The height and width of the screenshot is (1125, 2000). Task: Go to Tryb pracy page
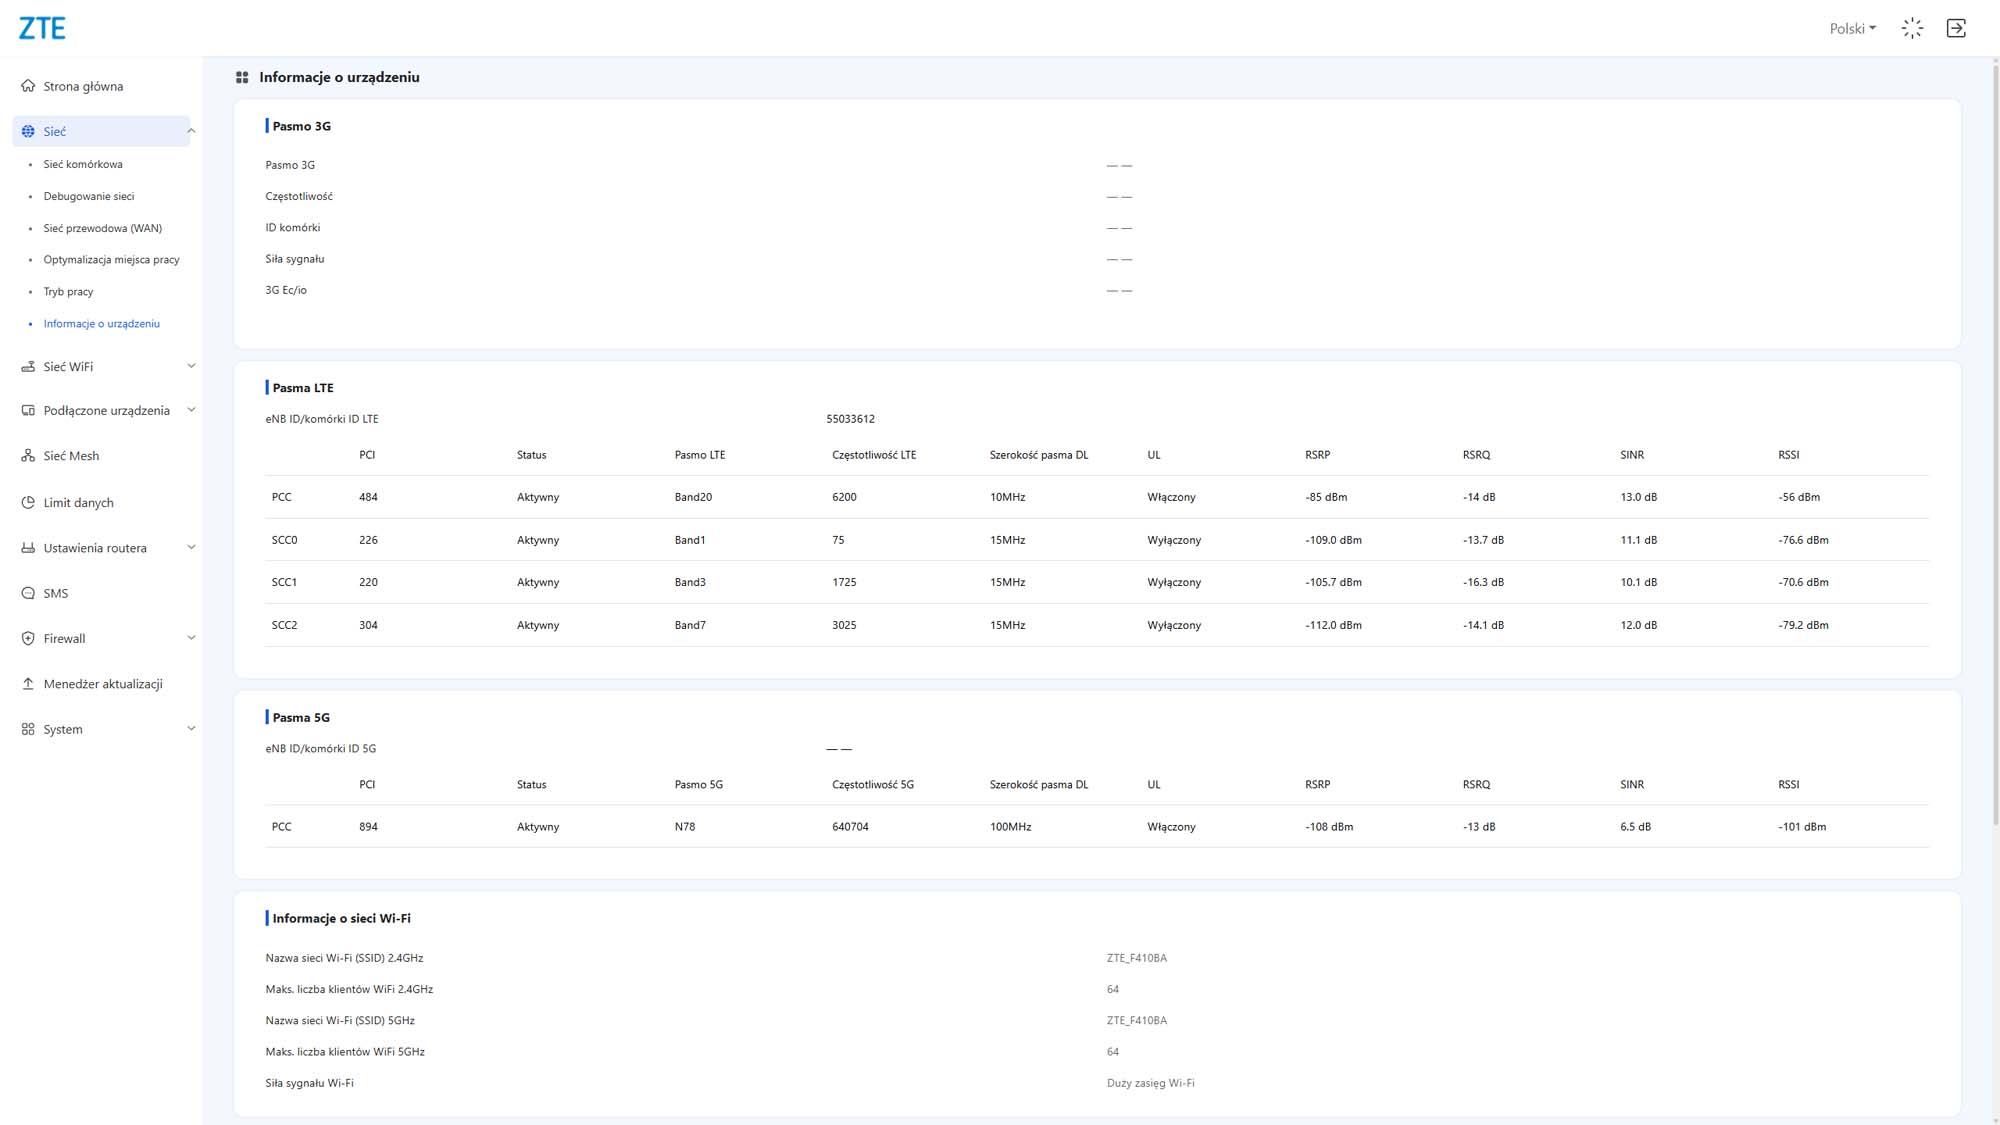tap(68, 292)
